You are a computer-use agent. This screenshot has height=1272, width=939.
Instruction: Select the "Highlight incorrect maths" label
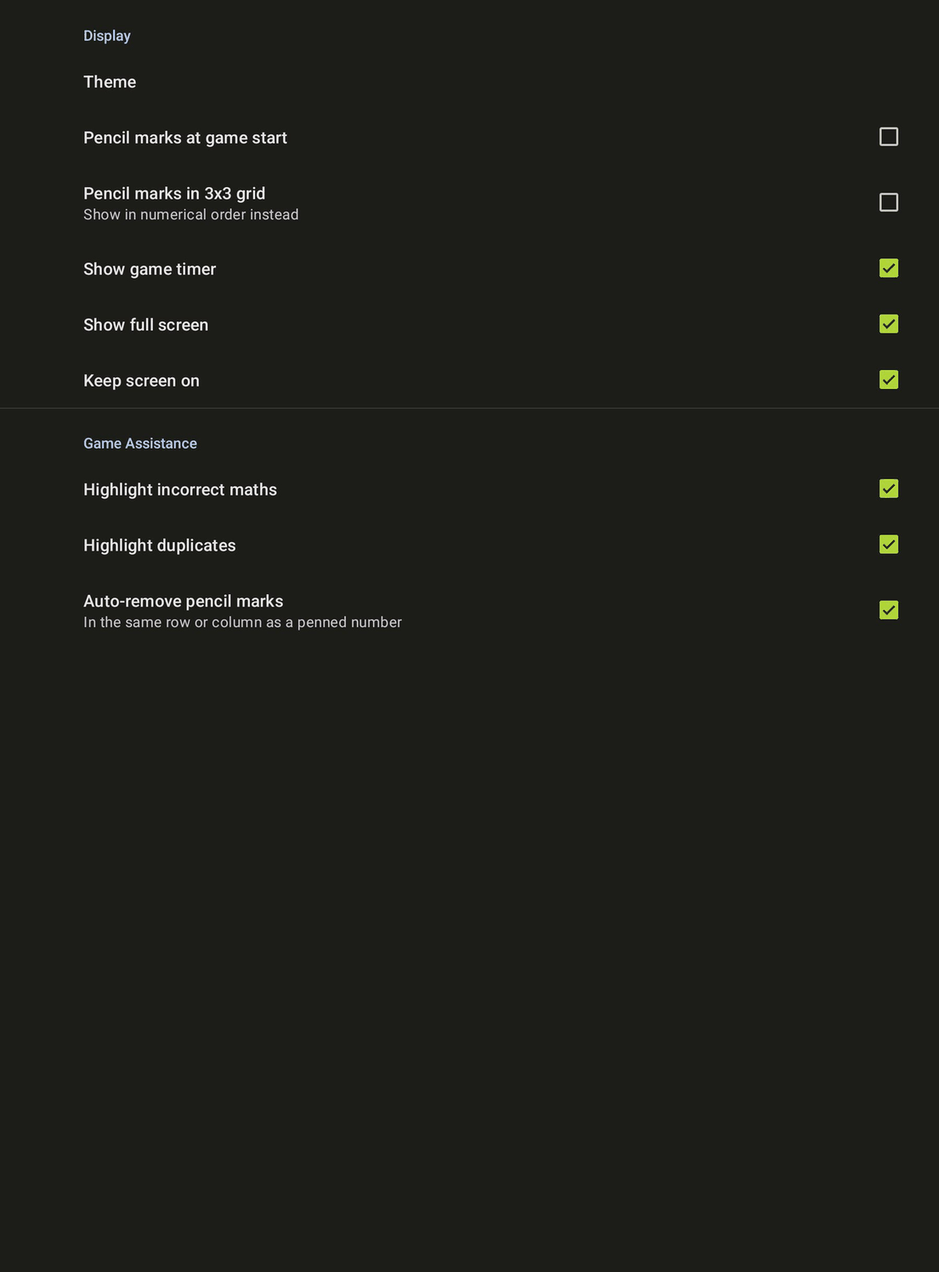tap(180, 490)
